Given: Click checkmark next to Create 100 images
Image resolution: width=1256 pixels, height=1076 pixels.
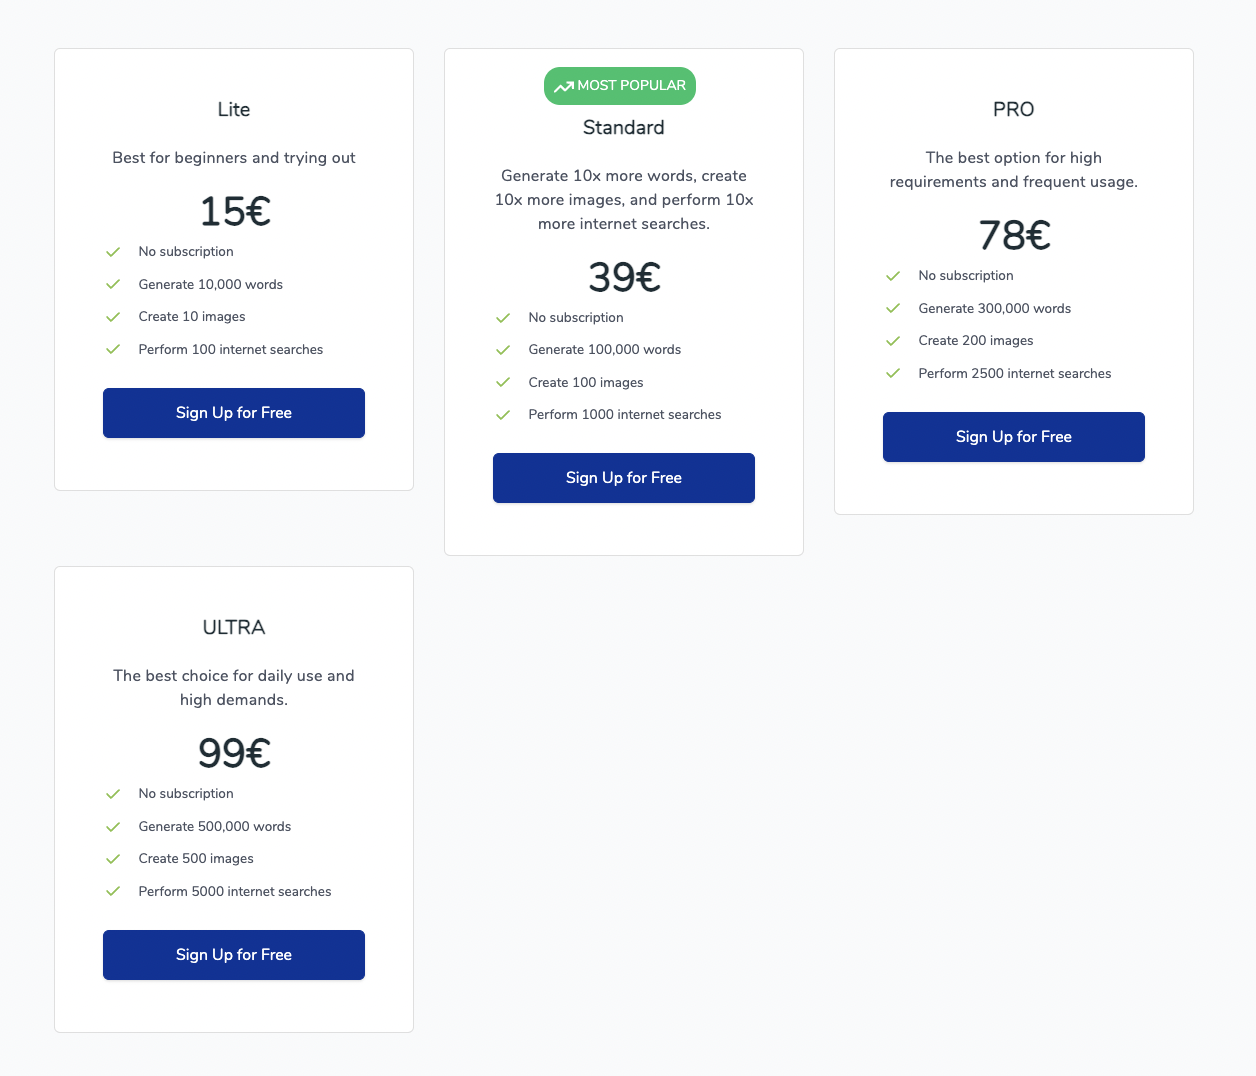Looking at the screenshot, I should 503,383.
